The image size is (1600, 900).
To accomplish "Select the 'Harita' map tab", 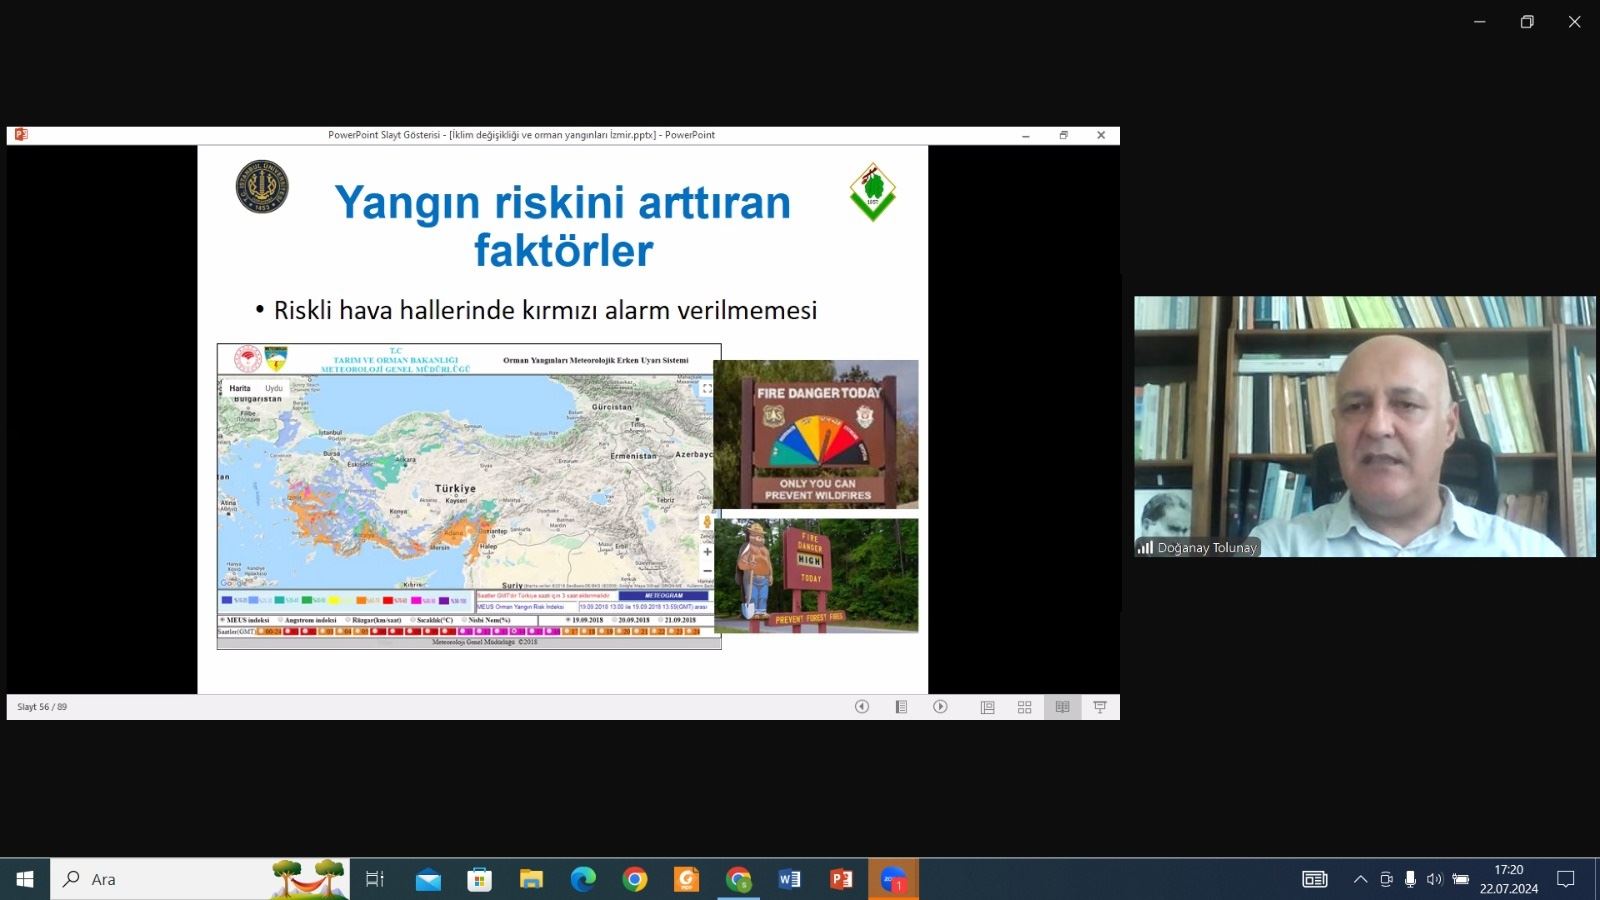I will tap(240, 388).
